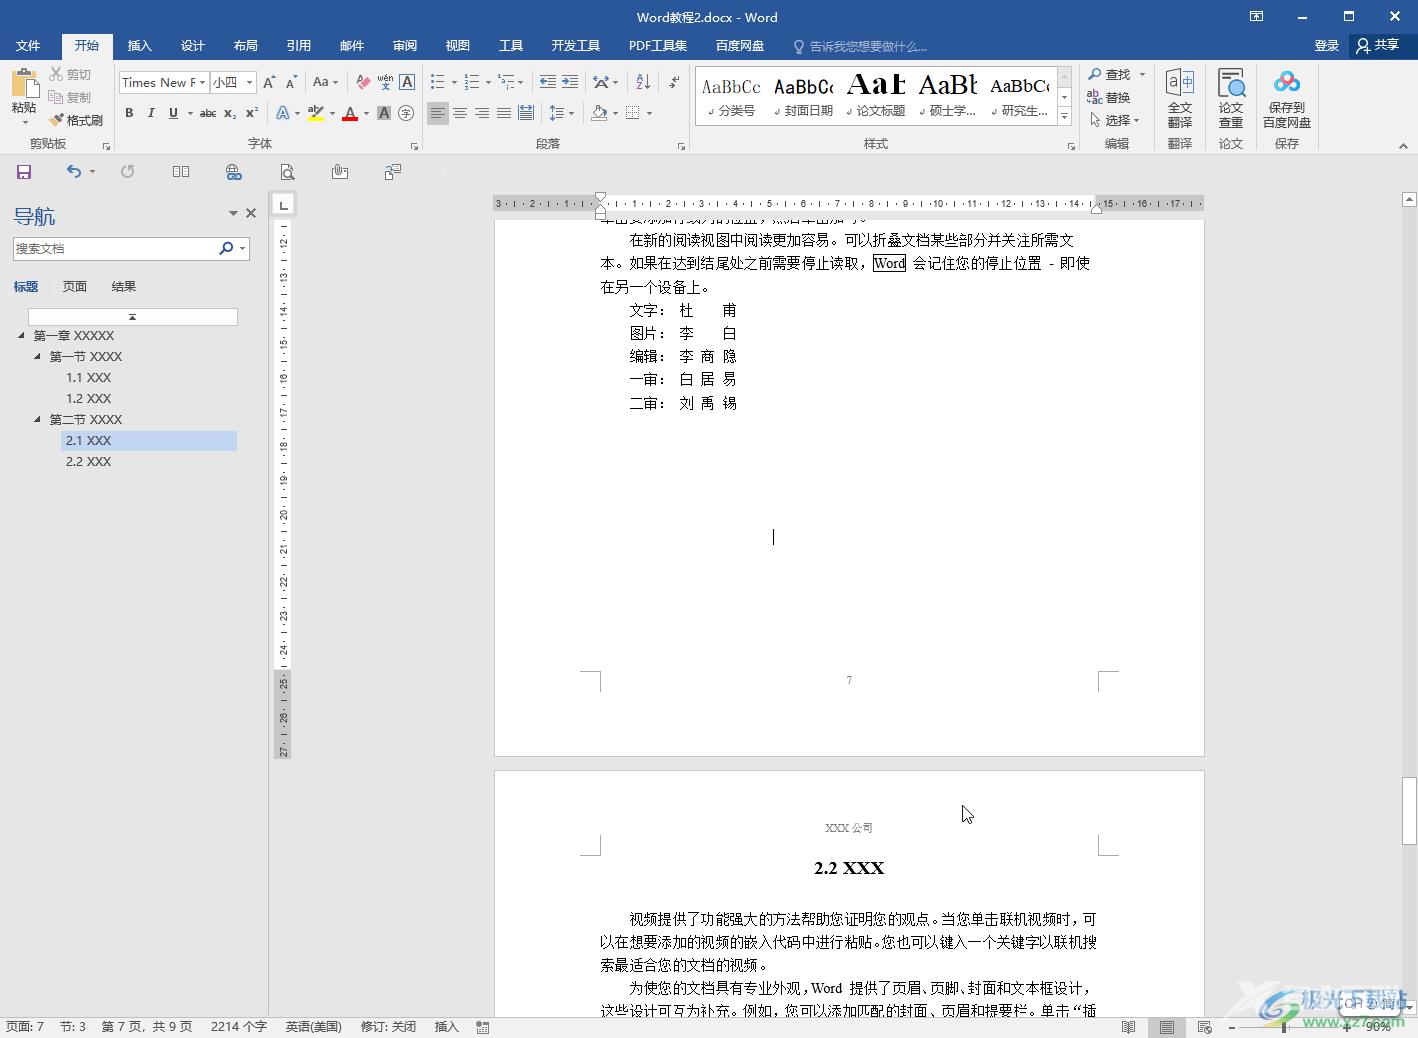1418x1038 pixels.
Task: Toggle show/hide paragraph marks
Action: click(x=674, y=82)
